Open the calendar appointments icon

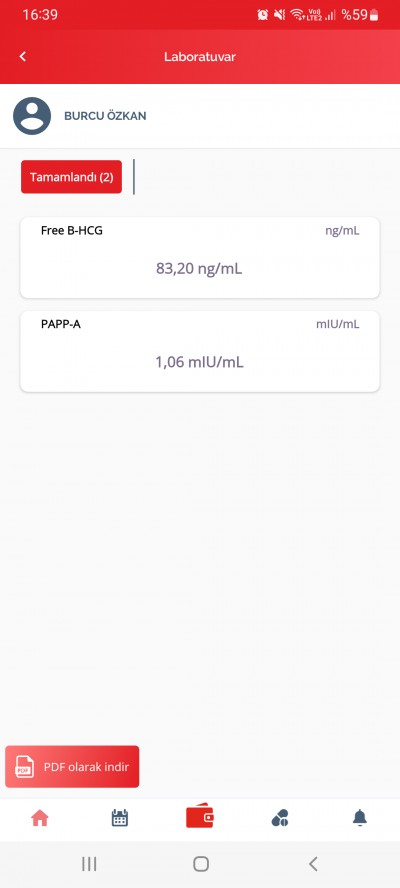tap(120, 818)
